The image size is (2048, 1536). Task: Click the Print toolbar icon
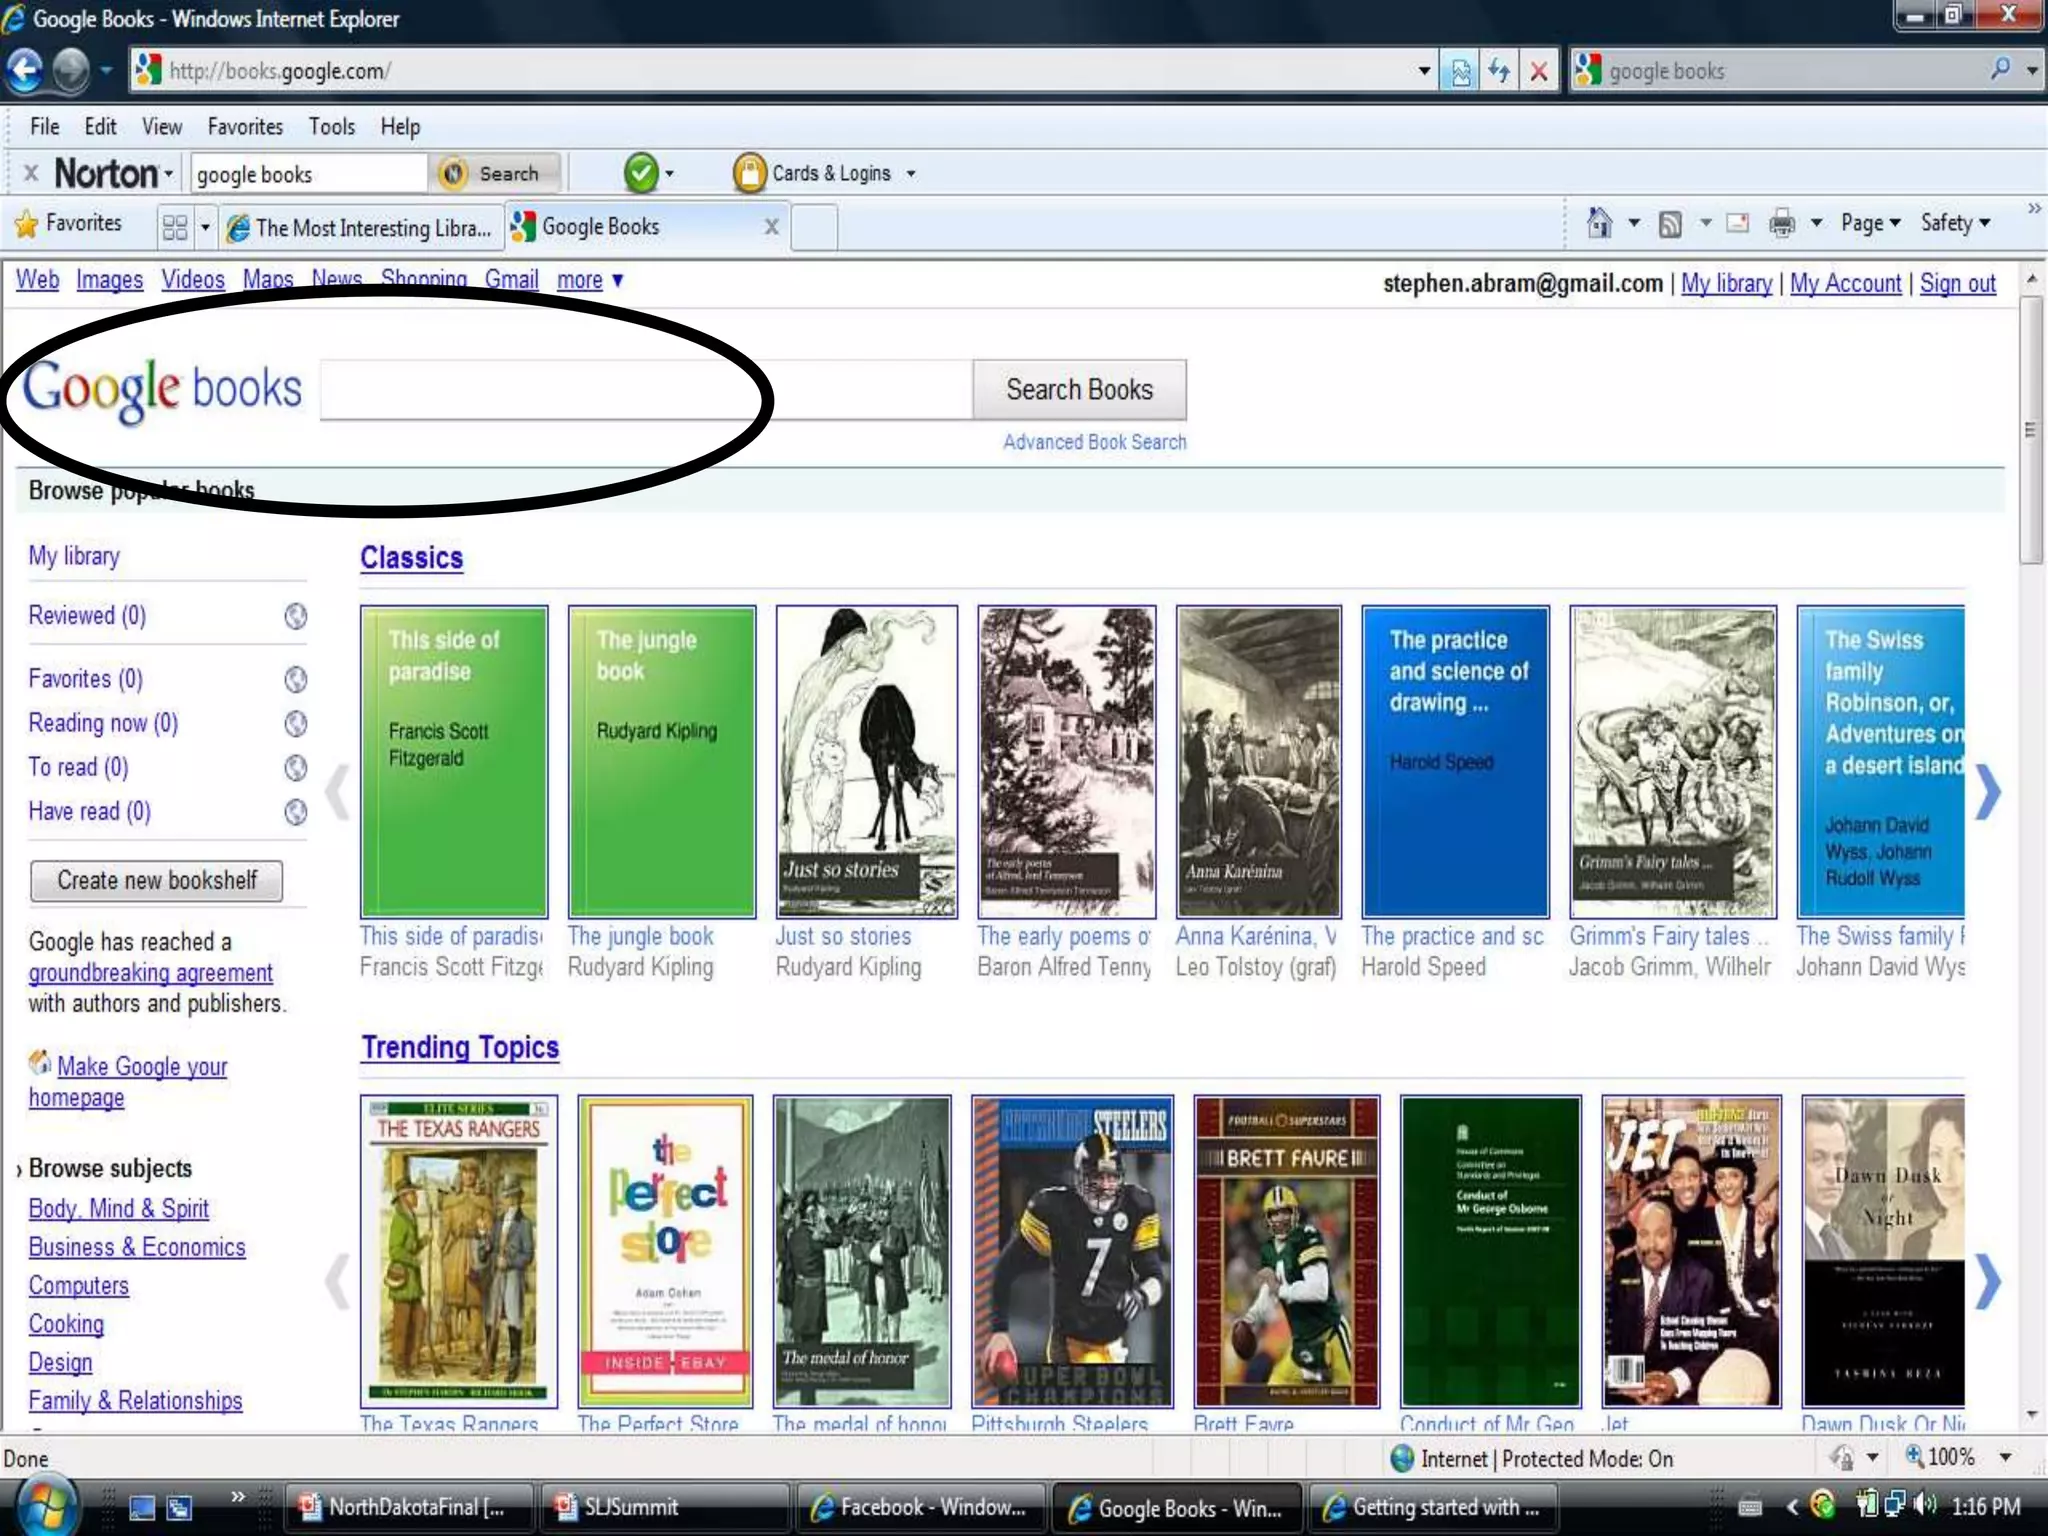[x=1782, y=223]
